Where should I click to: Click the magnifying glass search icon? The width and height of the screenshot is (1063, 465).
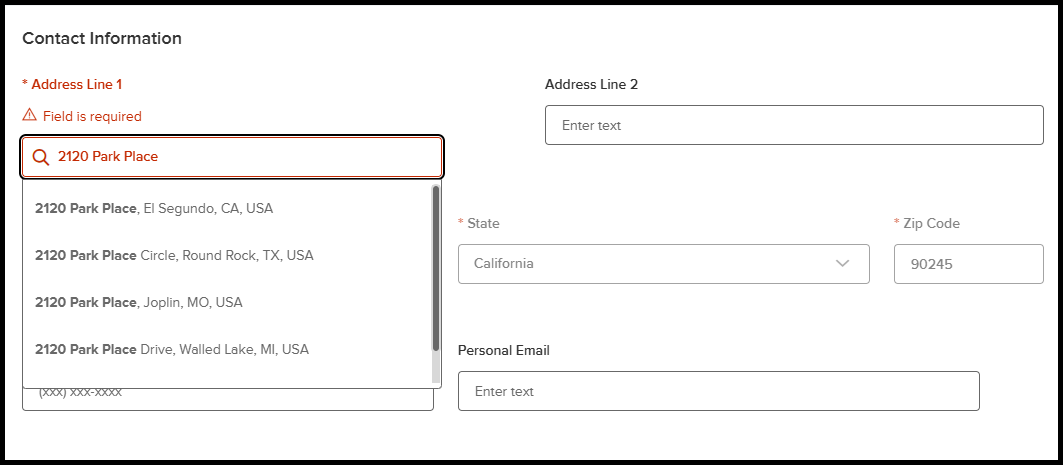point(41,157)
